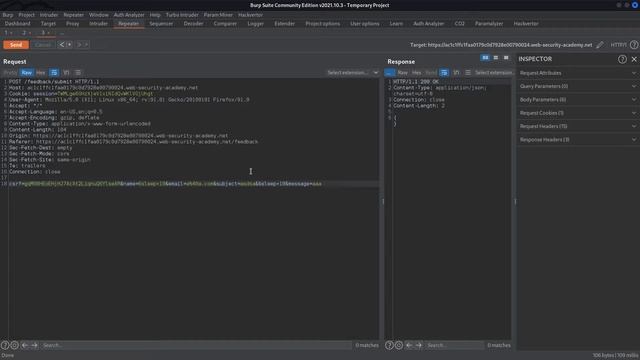Open Turbo Intruder menu

pos(182,15)
